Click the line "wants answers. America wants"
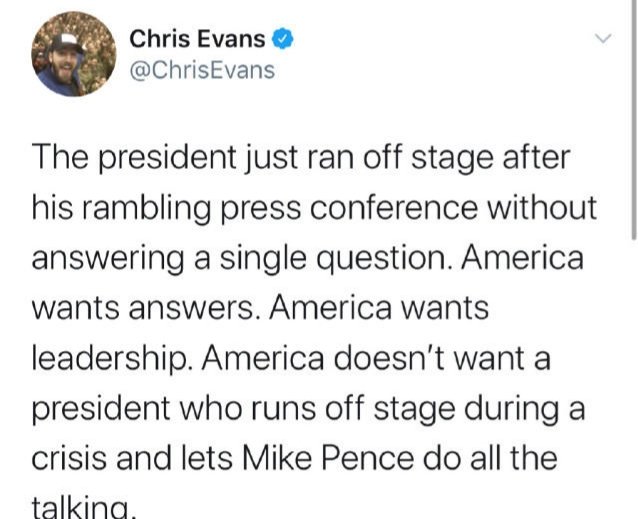The image size is (638, 519). [x=261, y=307]
